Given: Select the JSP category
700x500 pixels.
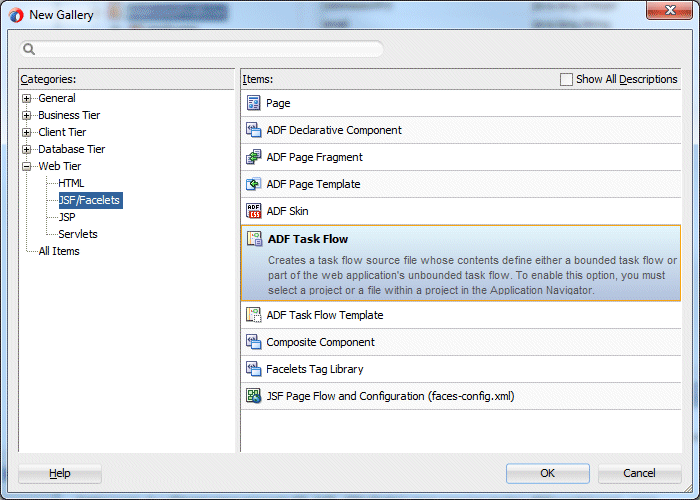Looking at the screenshot, I should (x=67, y=217).
